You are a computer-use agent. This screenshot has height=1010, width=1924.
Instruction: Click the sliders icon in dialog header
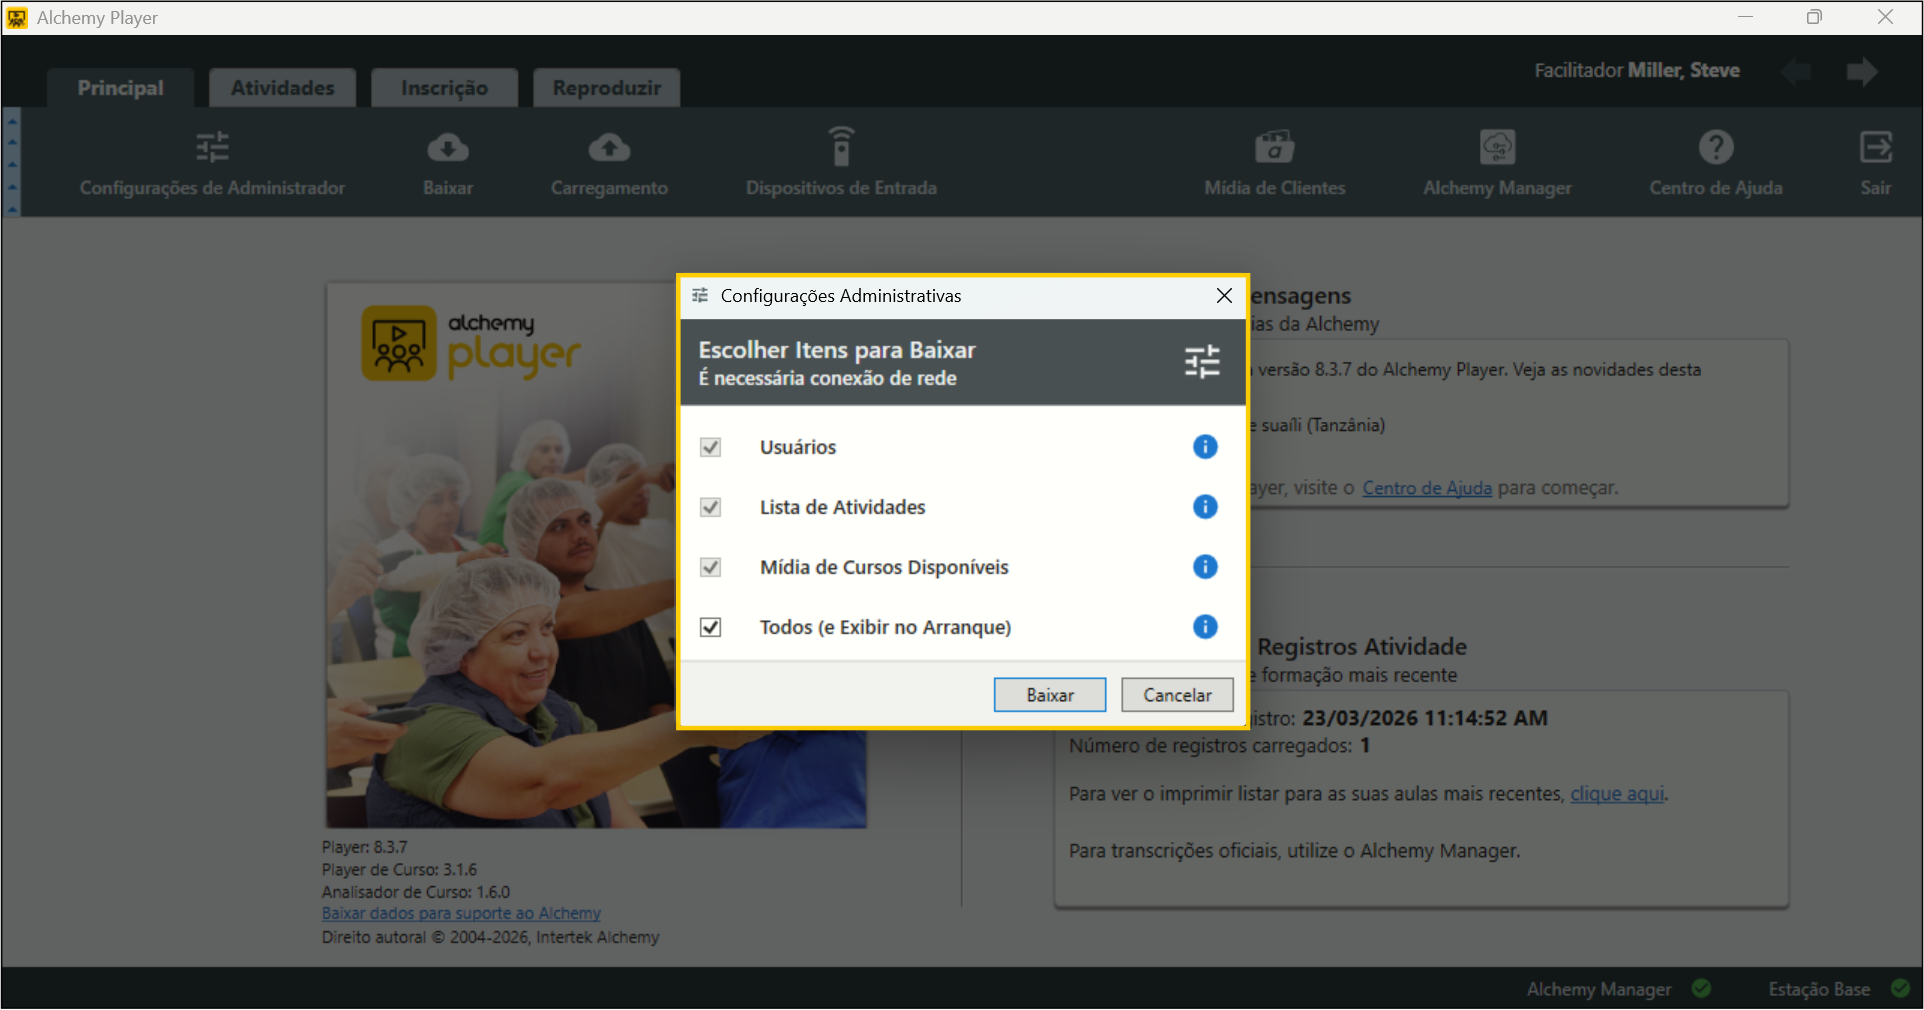[x=1202, y=361]
